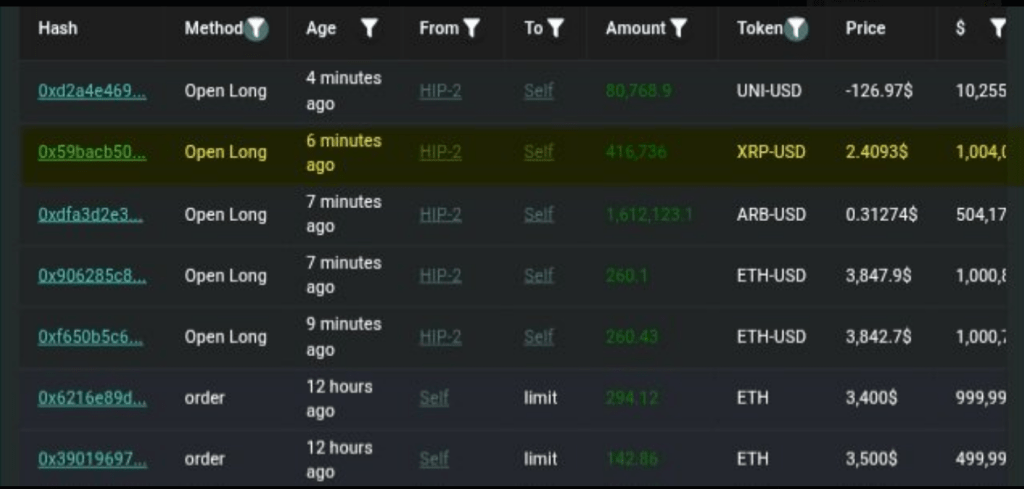
Task: Open order hash 0x39019697
Action: pos(92,459)
